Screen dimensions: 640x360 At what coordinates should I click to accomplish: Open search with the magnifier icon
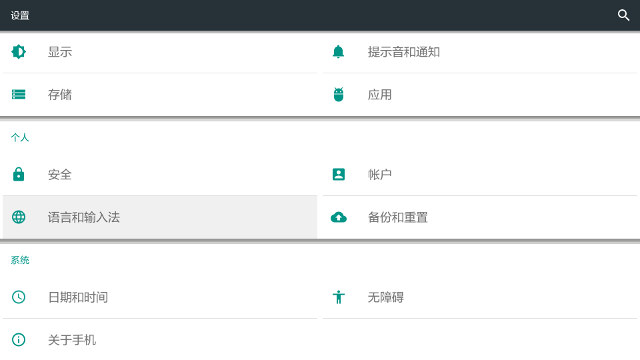pyautogui.click(x=623, y=15)
